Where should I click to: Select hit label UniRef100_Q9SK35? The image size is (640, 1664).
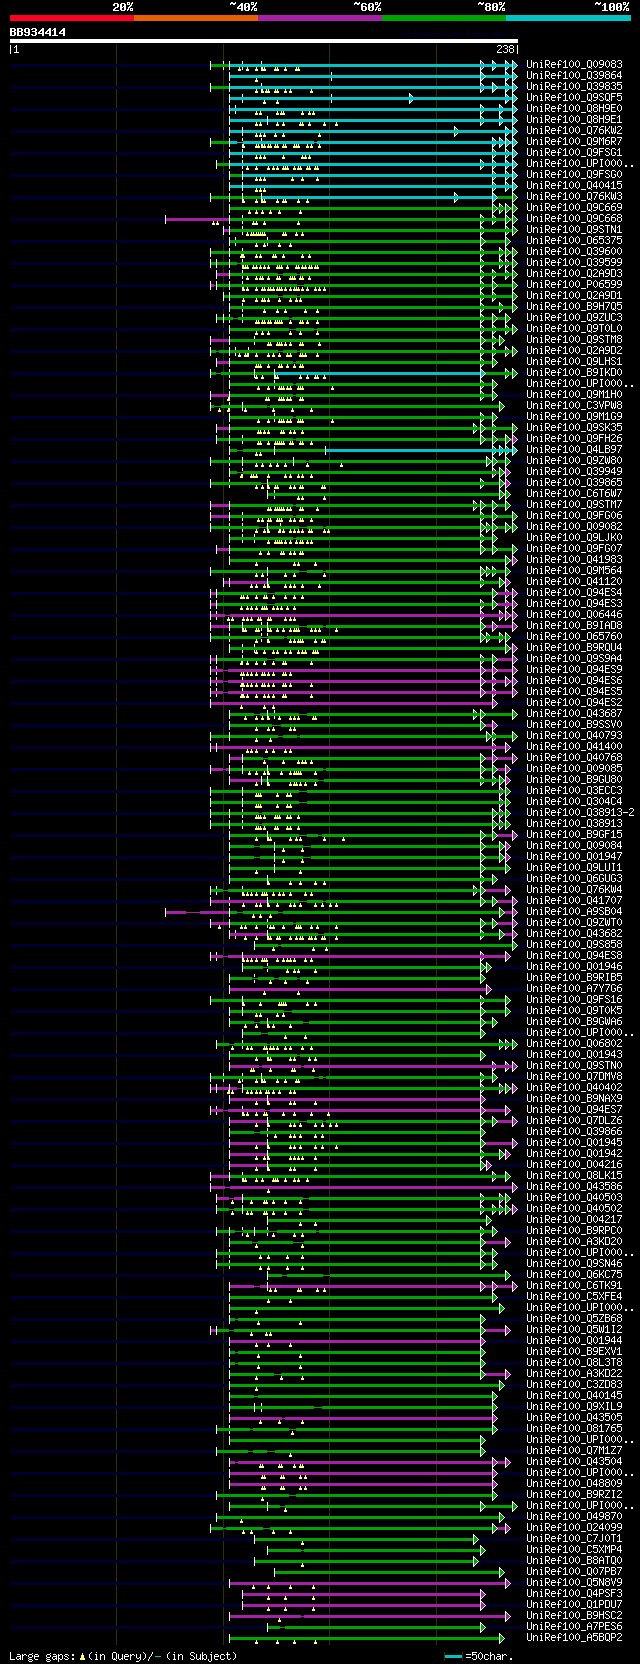click(574, 427)
